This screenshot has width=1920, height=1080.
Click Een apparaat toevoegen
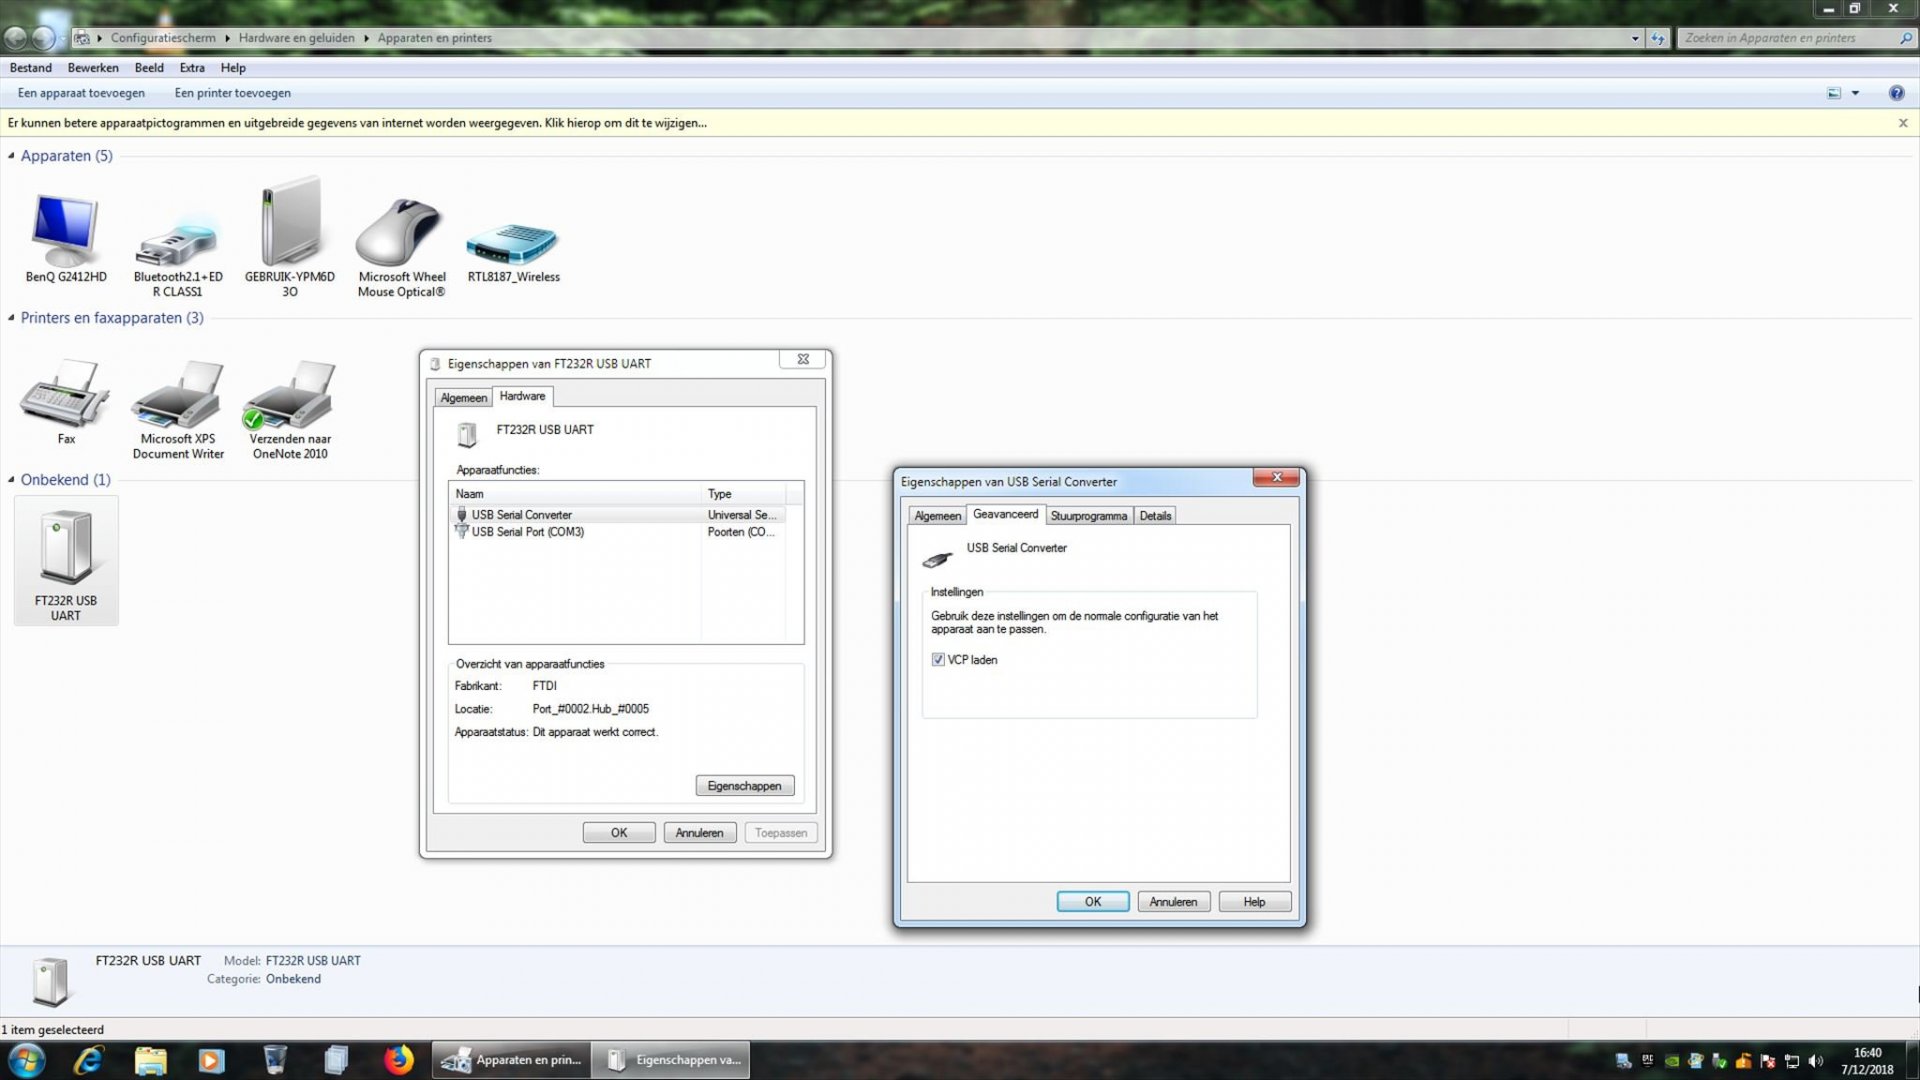[82, 92]
